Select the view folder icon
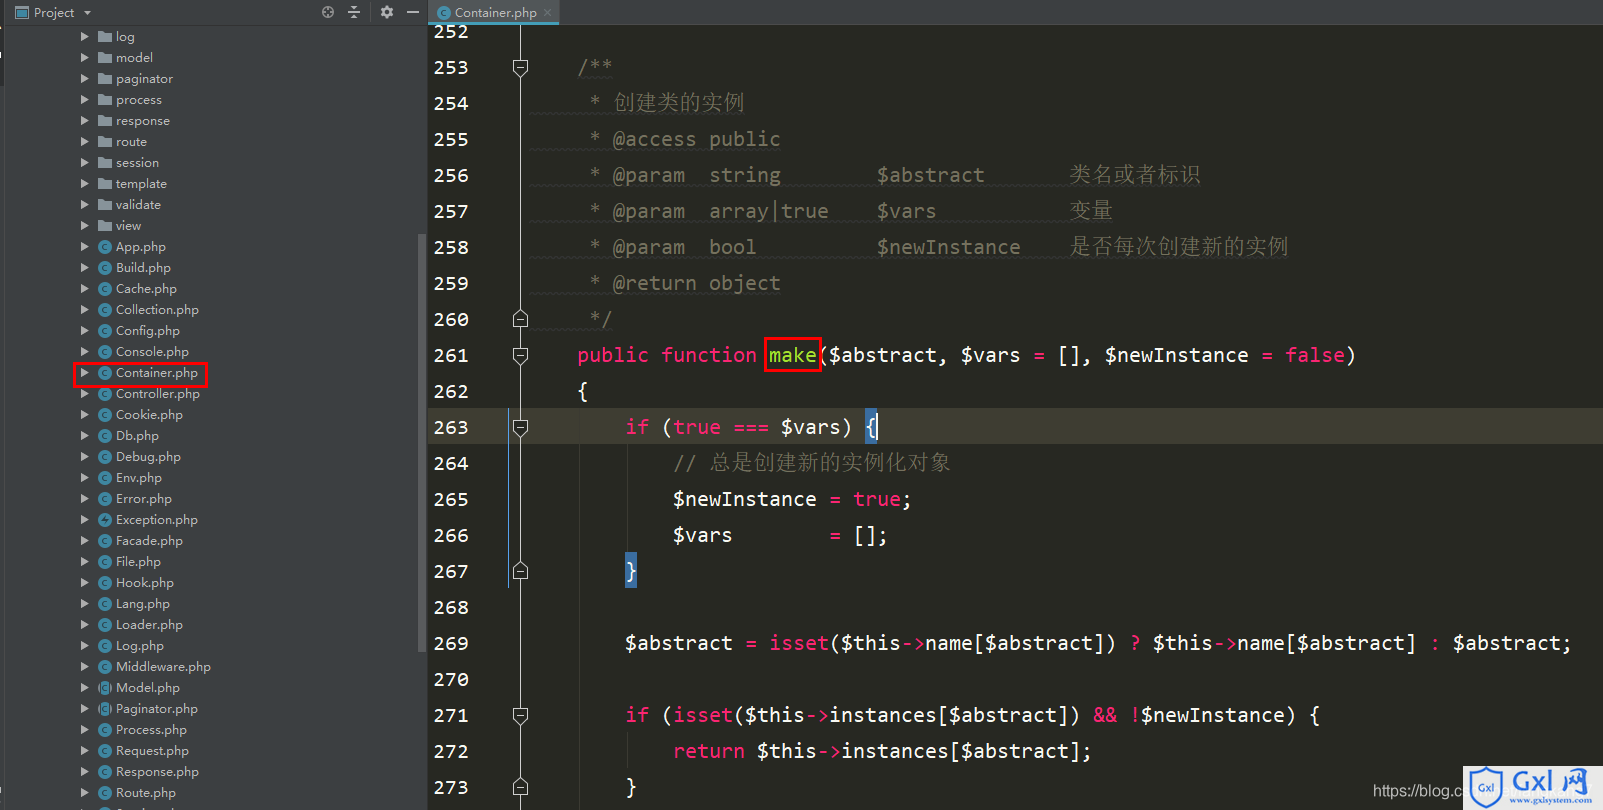Image resolution: width=1603 pixels, height=810 pixels. pos(105,226)
